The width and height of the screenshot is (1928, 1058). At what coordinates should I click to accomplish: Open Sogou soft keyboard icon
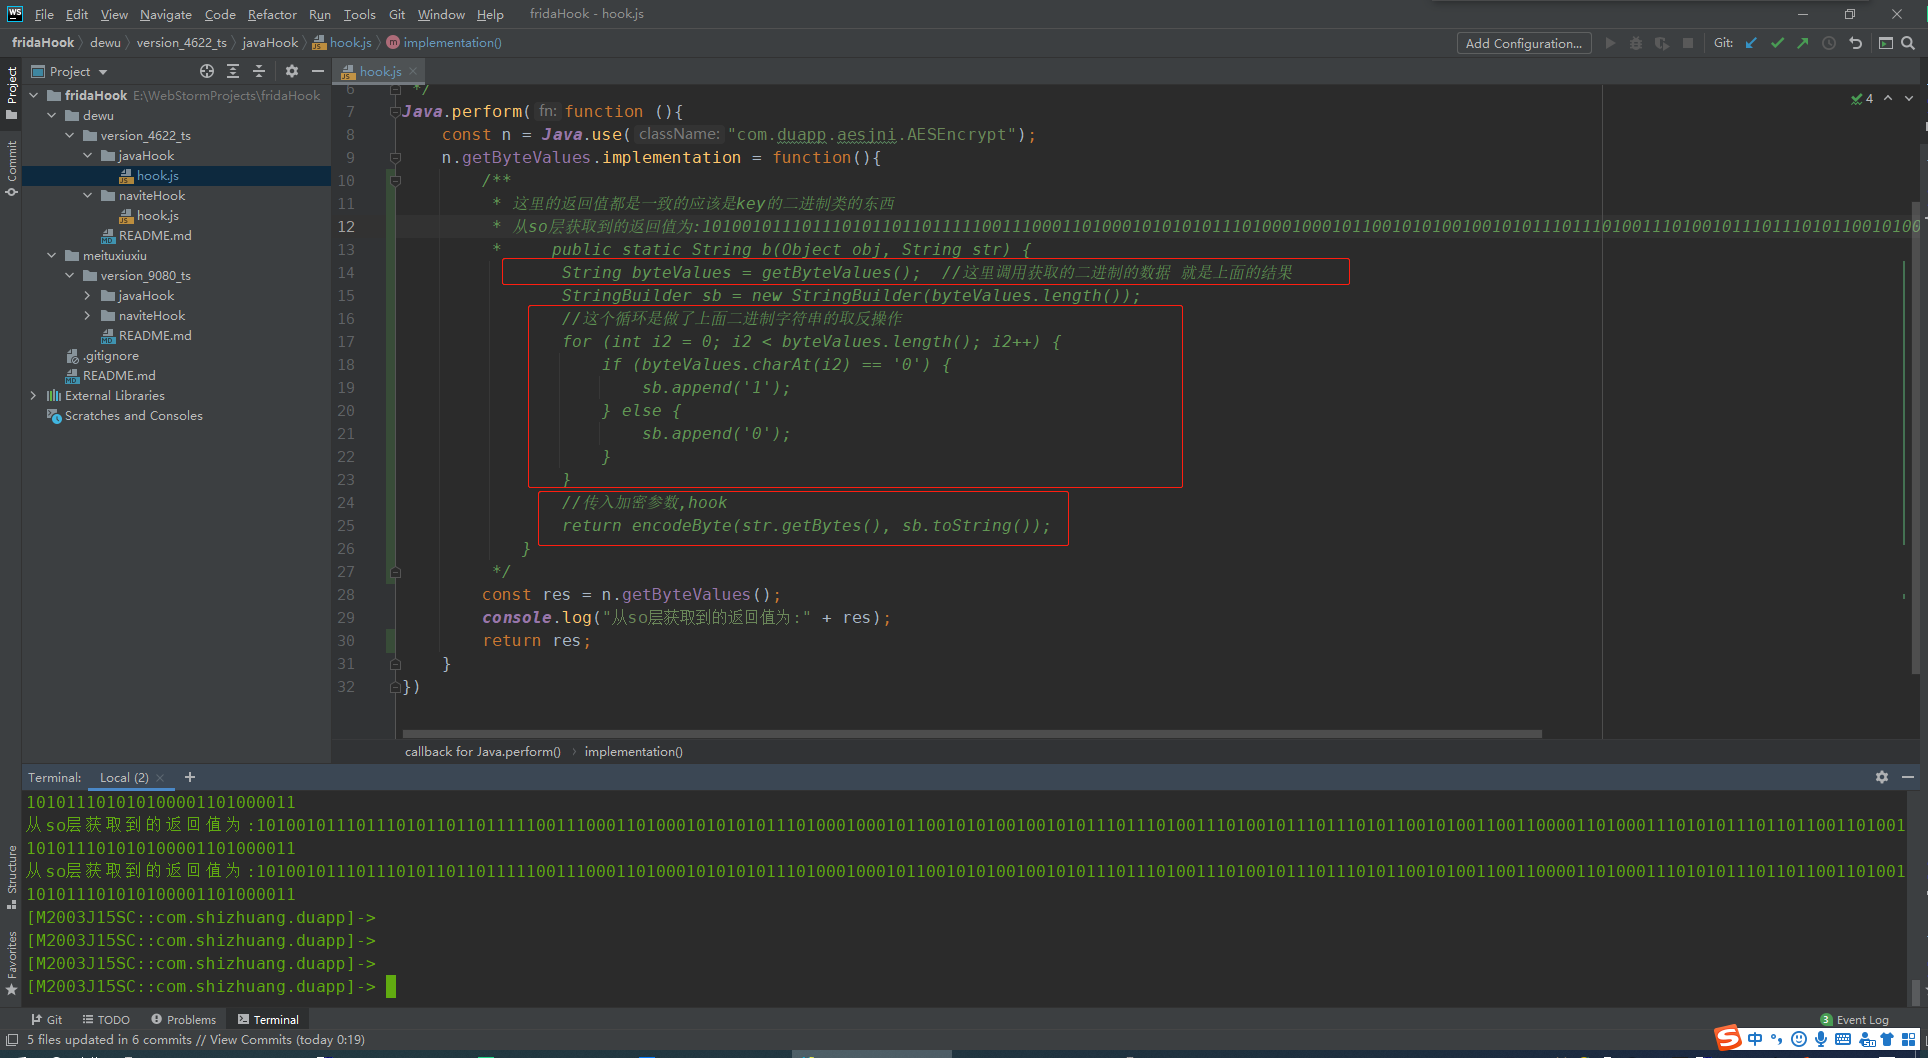click(x=1843, y=1039)
